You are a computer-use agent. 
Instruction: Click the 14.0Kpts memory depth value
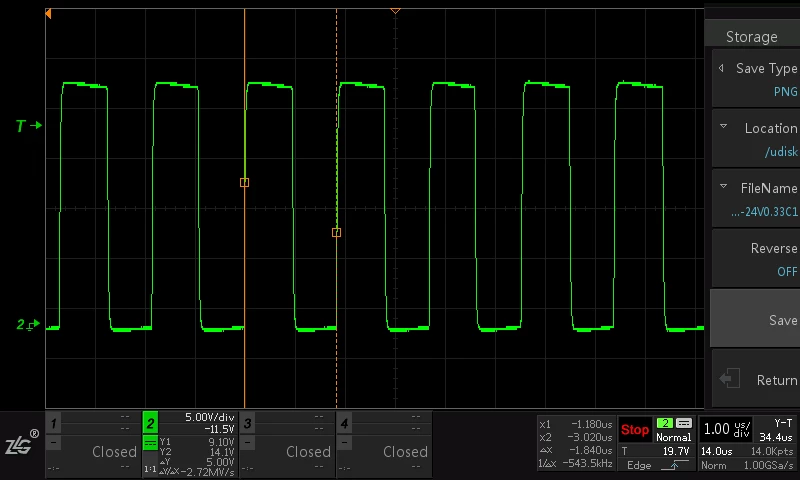click(x=772, y=451)
